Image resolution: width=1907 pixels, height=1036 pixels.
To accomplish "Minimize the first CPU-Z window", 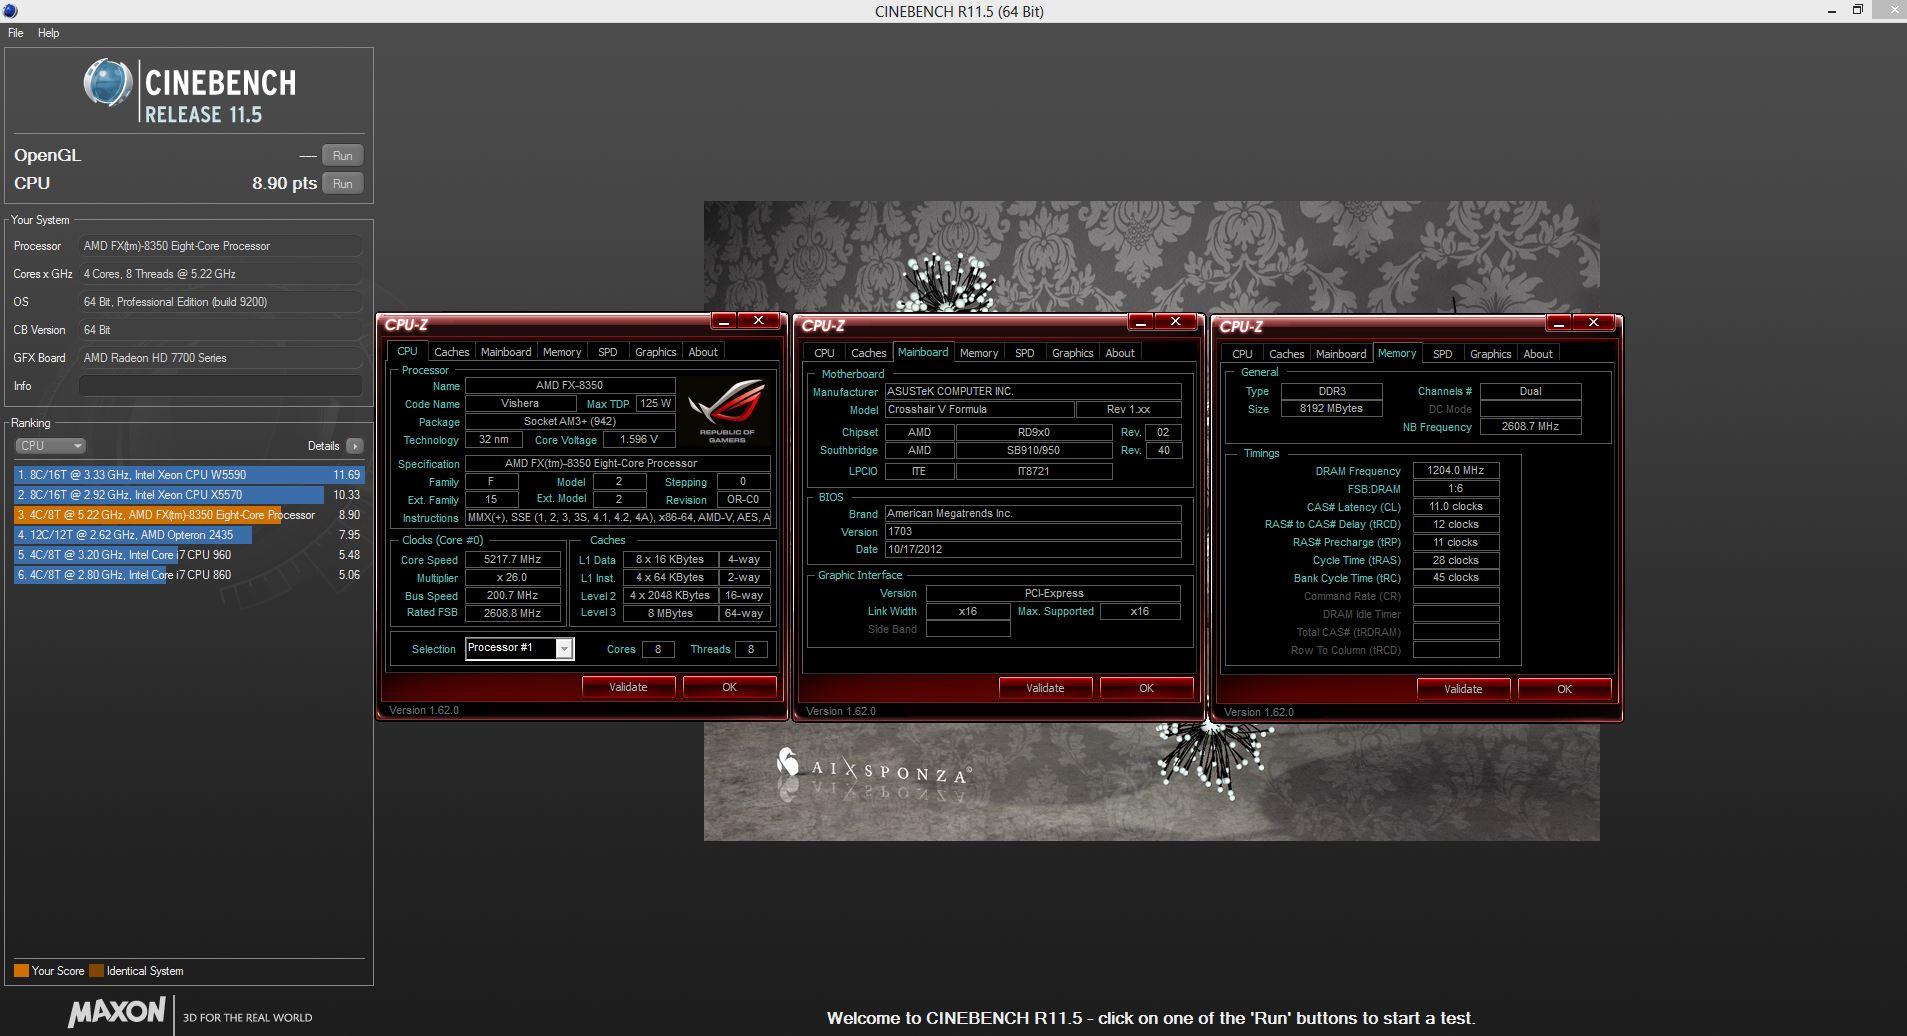I will tap(724, 321).
